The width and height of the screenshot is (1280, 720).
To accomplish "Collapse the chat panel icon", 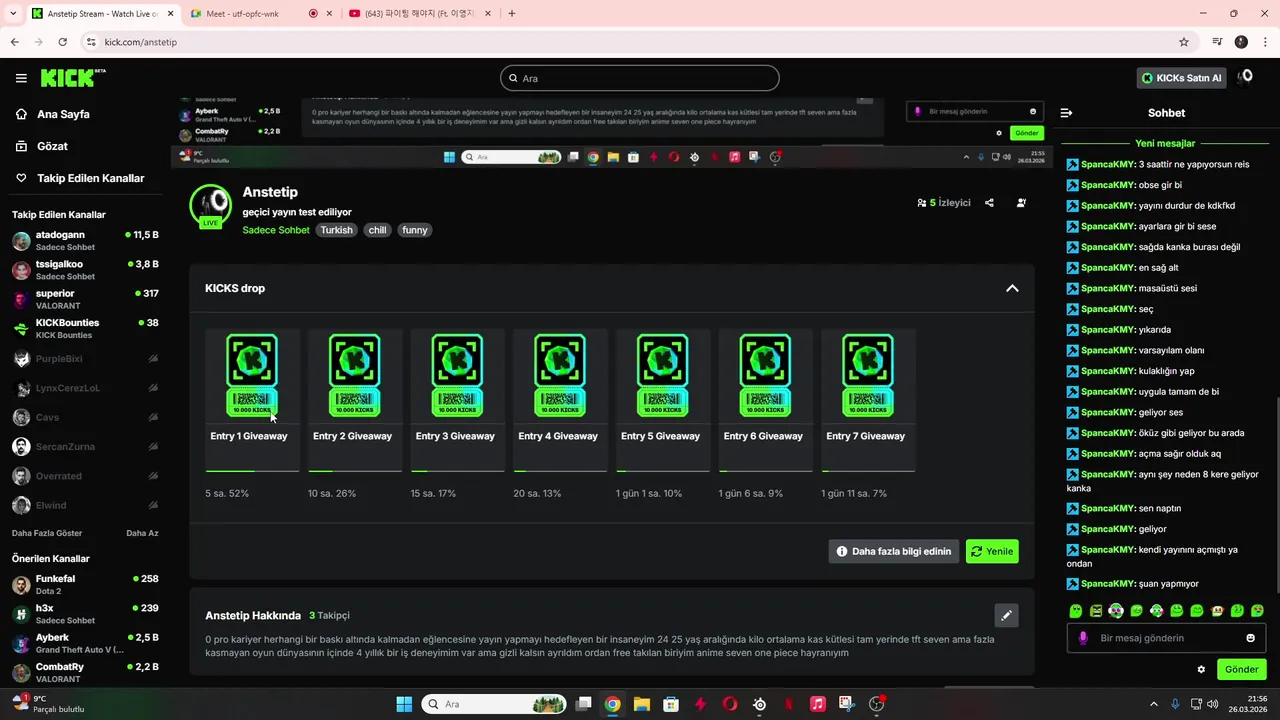I will coord(1066,113).
